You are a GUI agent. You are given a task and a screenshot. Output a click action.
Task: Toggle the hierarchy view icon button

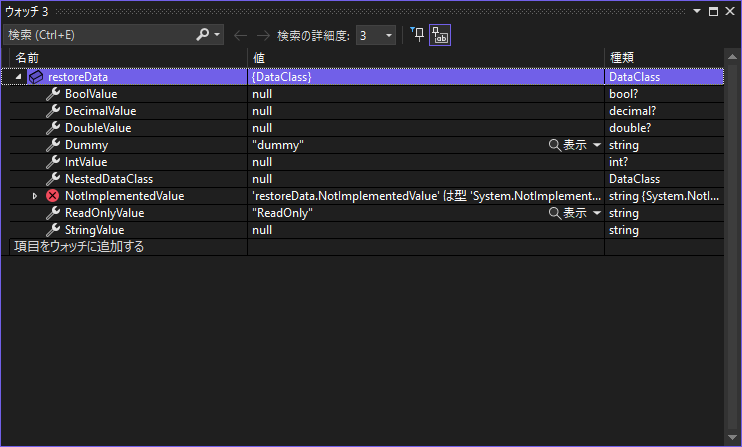(x=440, y=35)
